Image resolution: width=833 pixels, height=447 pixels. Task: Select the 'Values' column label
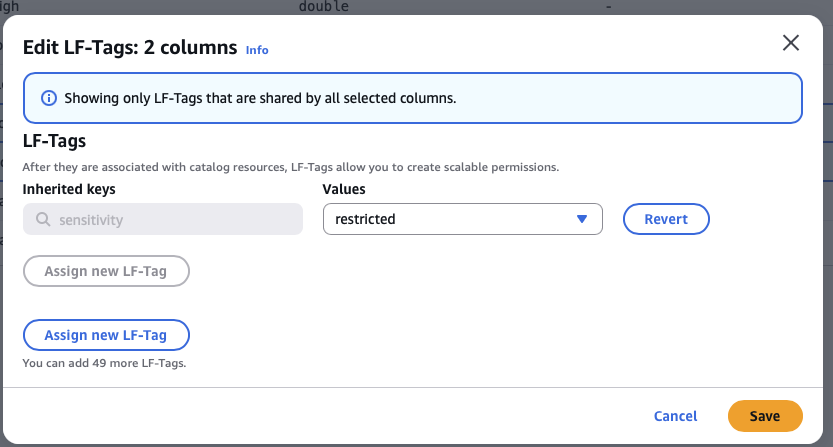tap(344, 190)
